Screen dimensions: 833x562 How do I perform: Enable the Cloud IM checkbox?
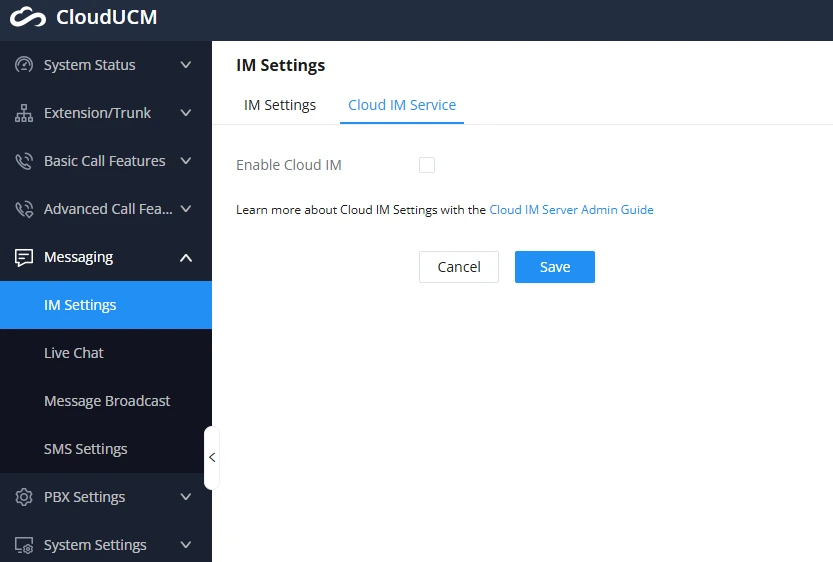427,165
